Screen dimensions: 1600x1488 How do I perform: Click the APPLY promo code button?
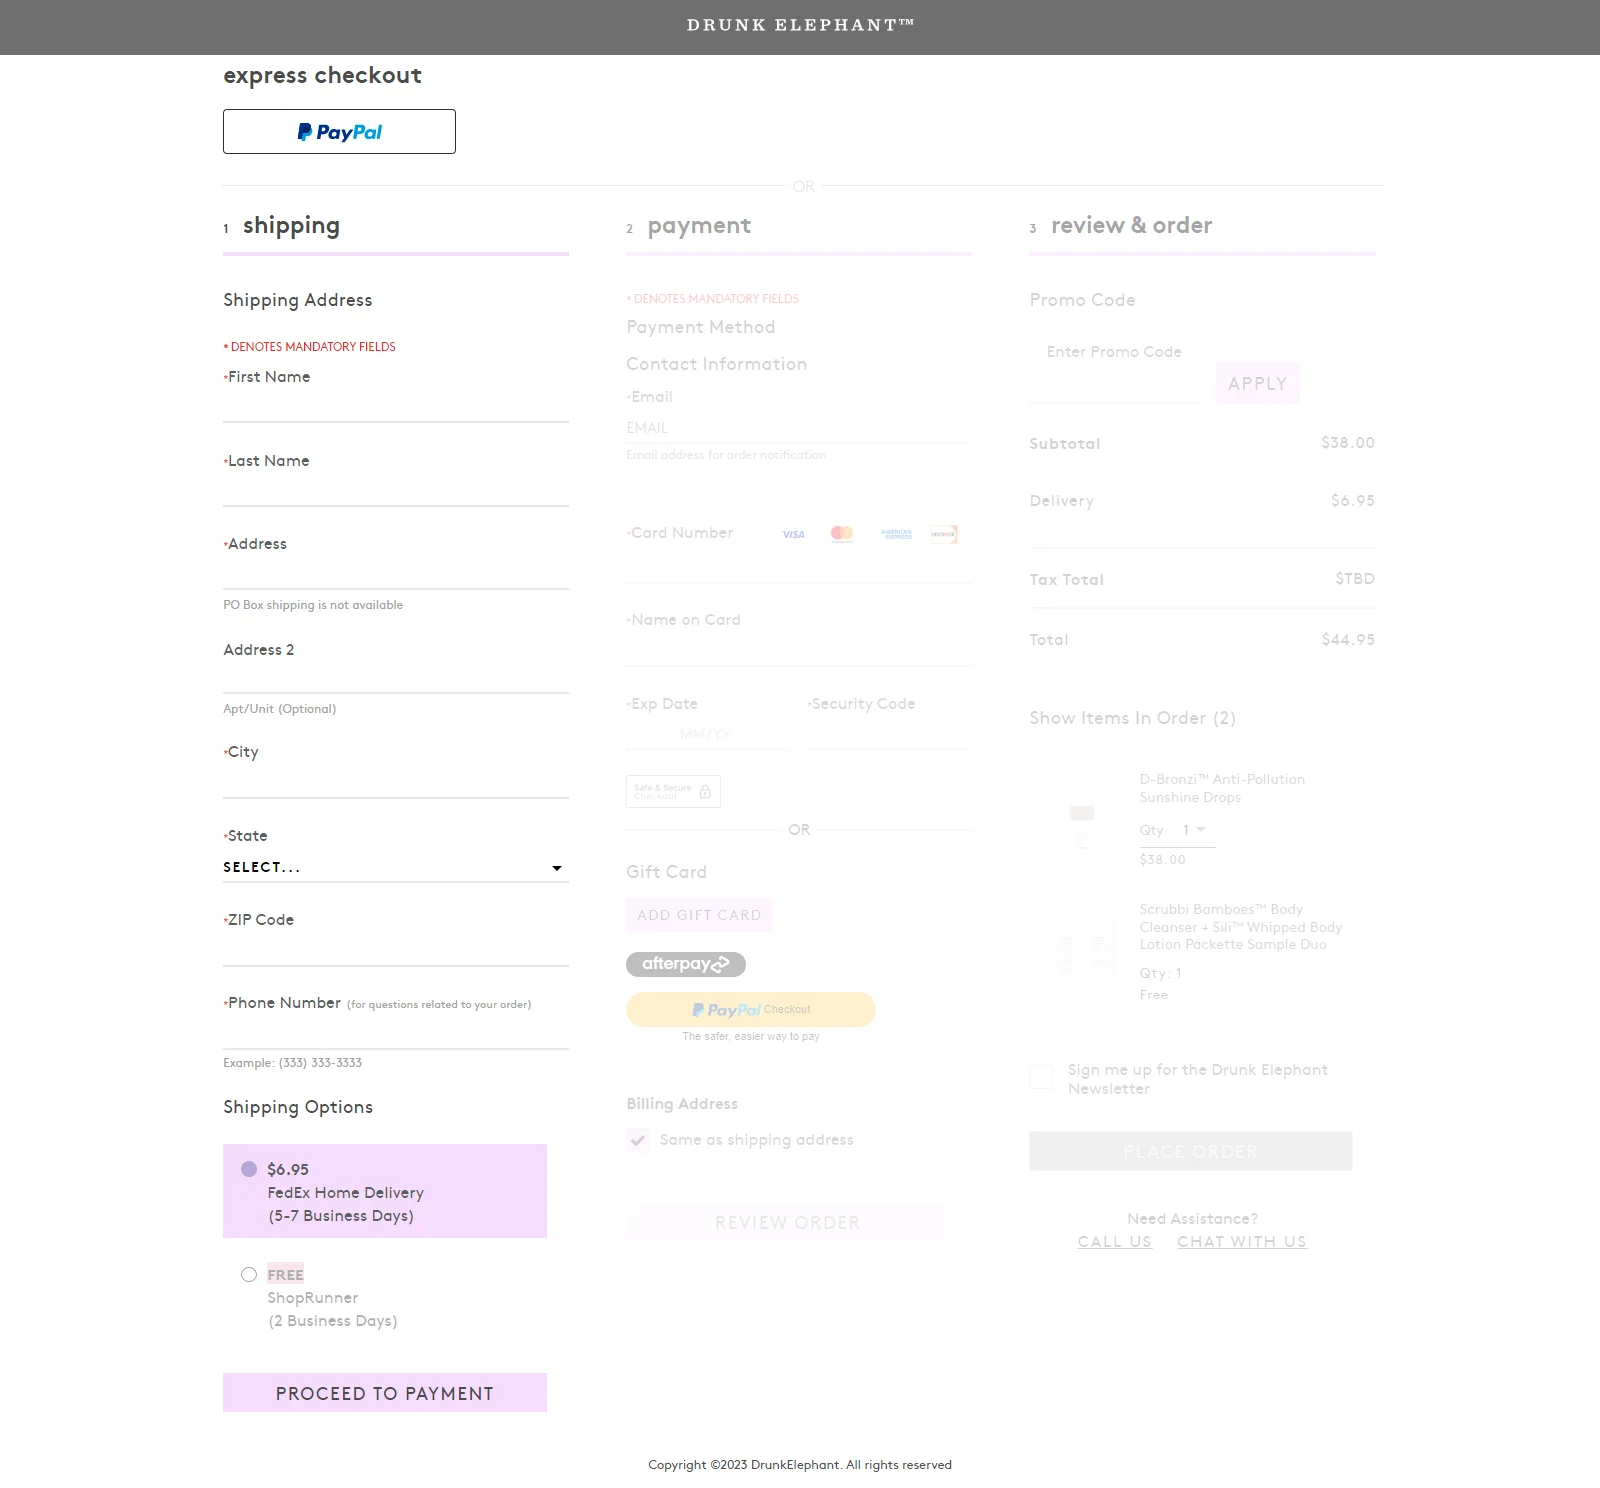pos(1257,384)
